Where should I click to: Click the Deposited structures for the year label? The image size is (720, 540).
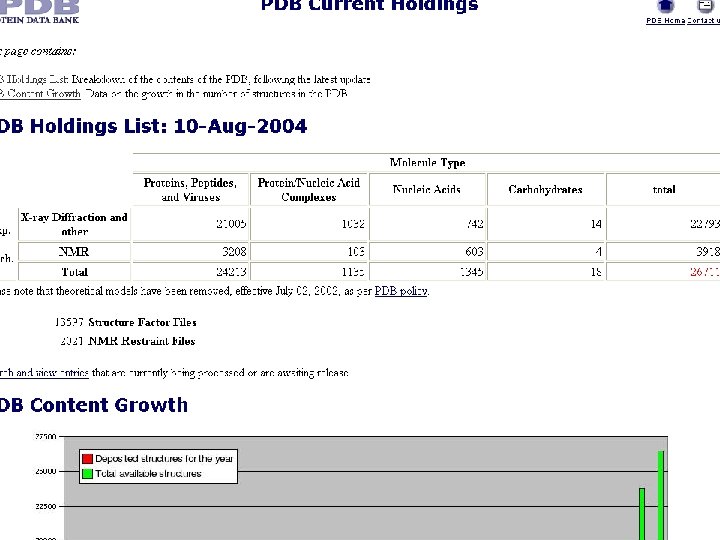point(164,459)
